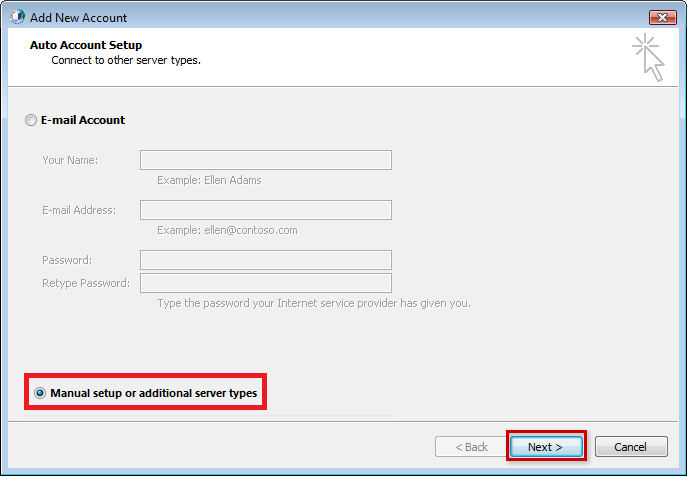Click the Example: Ellen Adams hint text
The height and width of the screenshot is (481, 687).
[x=209, y=180]
